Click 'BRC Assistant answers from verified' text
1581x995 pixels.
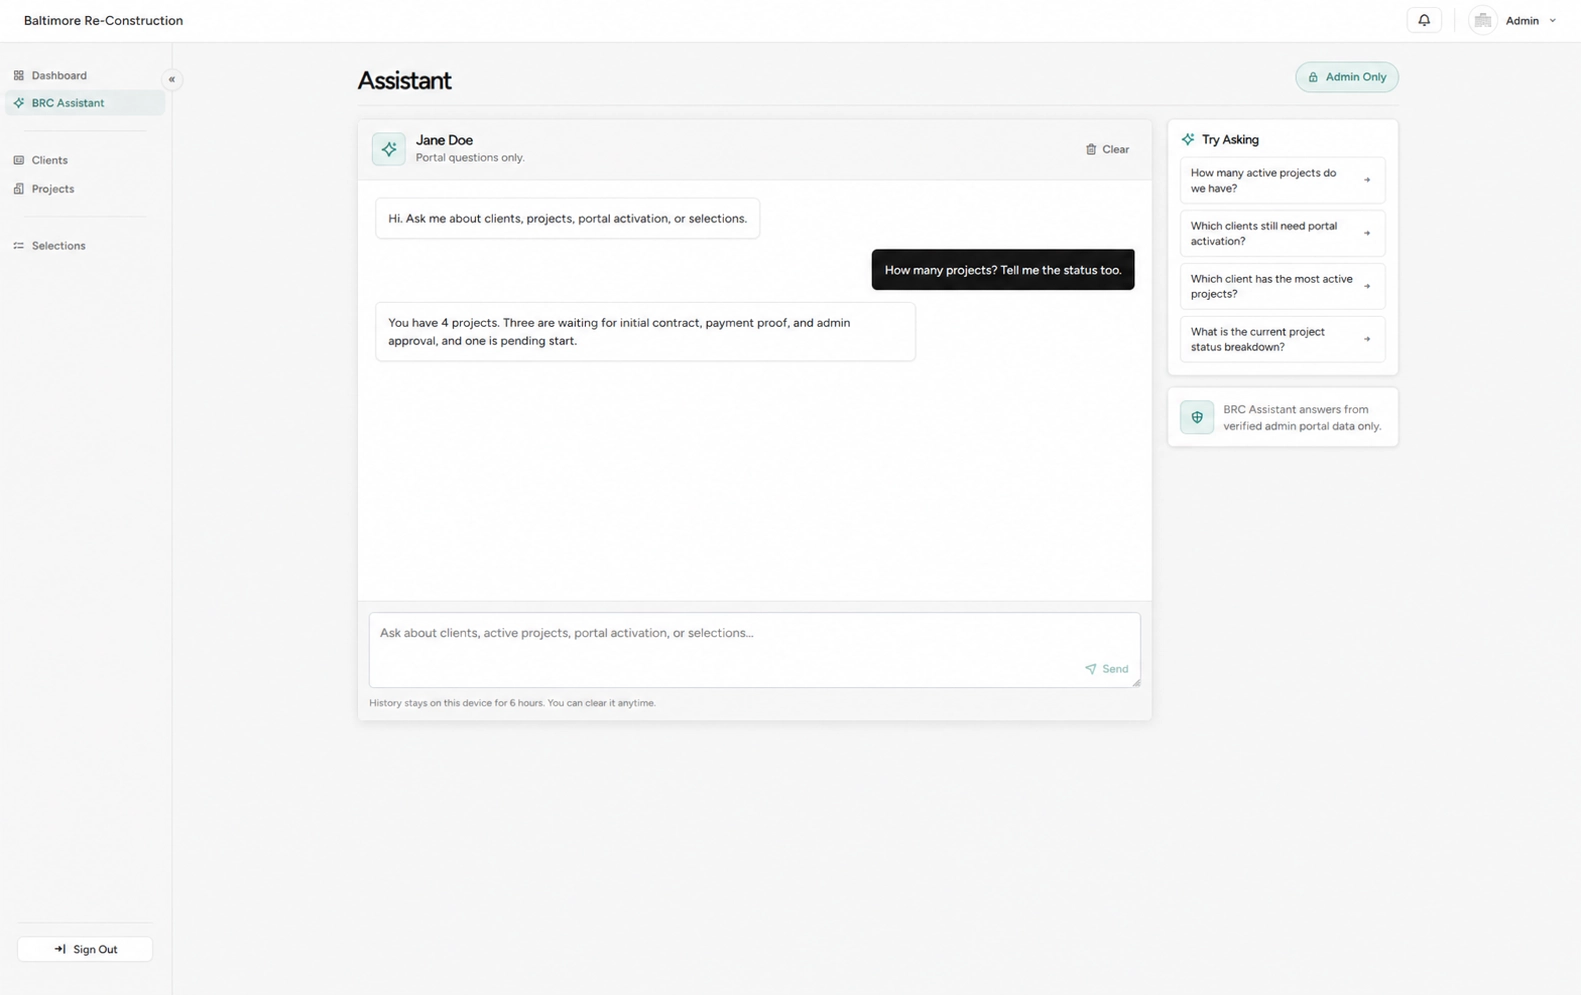(1302, 418)
